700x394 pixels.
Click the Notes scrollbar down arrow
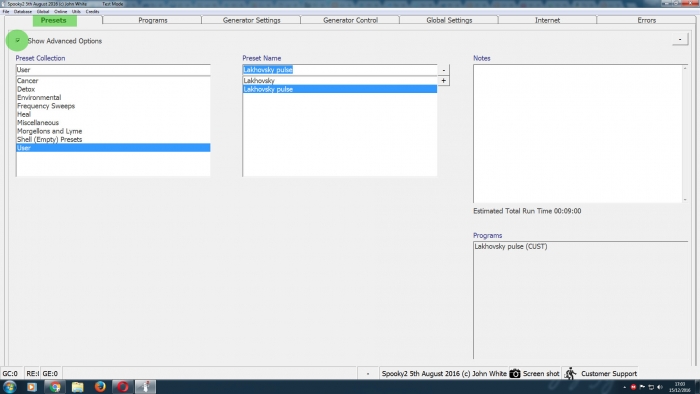[685, 199]
